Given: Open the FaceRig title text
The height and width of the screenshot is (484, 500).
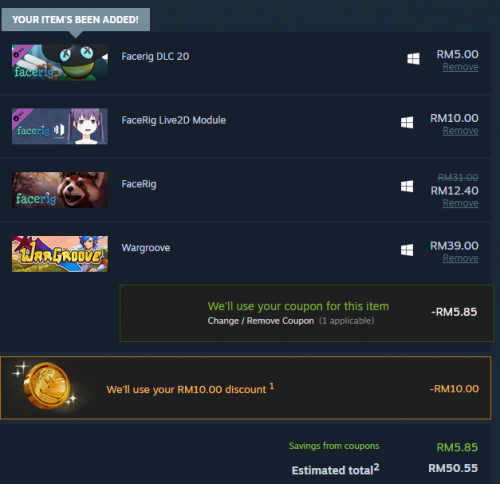Looking at the screenshot, I should tap(139, 184).
